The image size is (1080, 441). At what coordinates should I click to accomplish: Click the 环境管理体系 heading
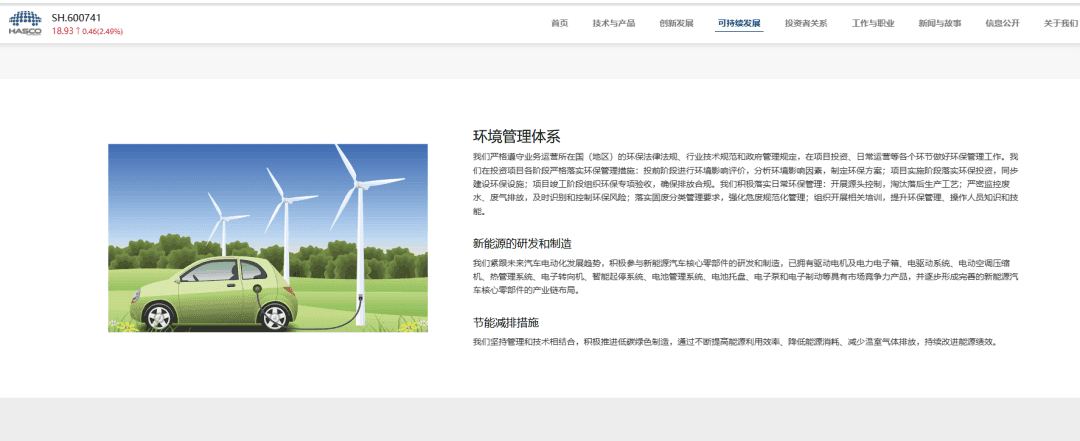pos(516,137)
